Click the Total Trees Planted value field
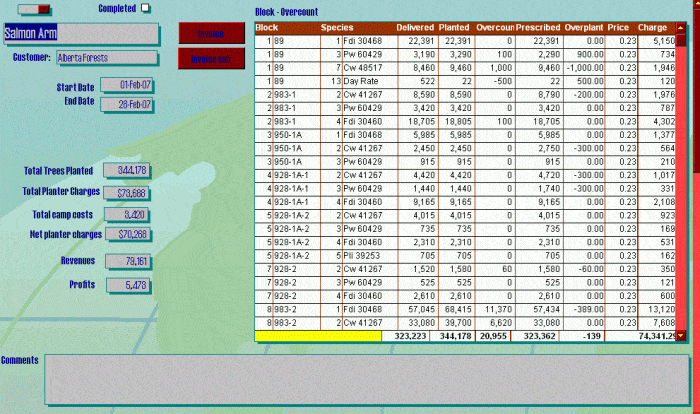 tap(126, 171)
